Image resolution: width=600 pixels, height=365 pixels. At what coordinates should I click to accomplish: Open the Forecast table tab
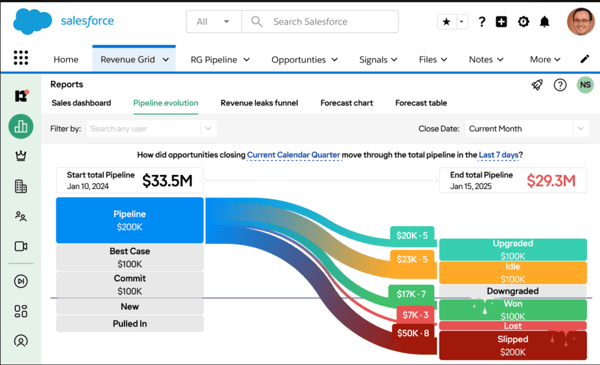(x=421, y=103)
